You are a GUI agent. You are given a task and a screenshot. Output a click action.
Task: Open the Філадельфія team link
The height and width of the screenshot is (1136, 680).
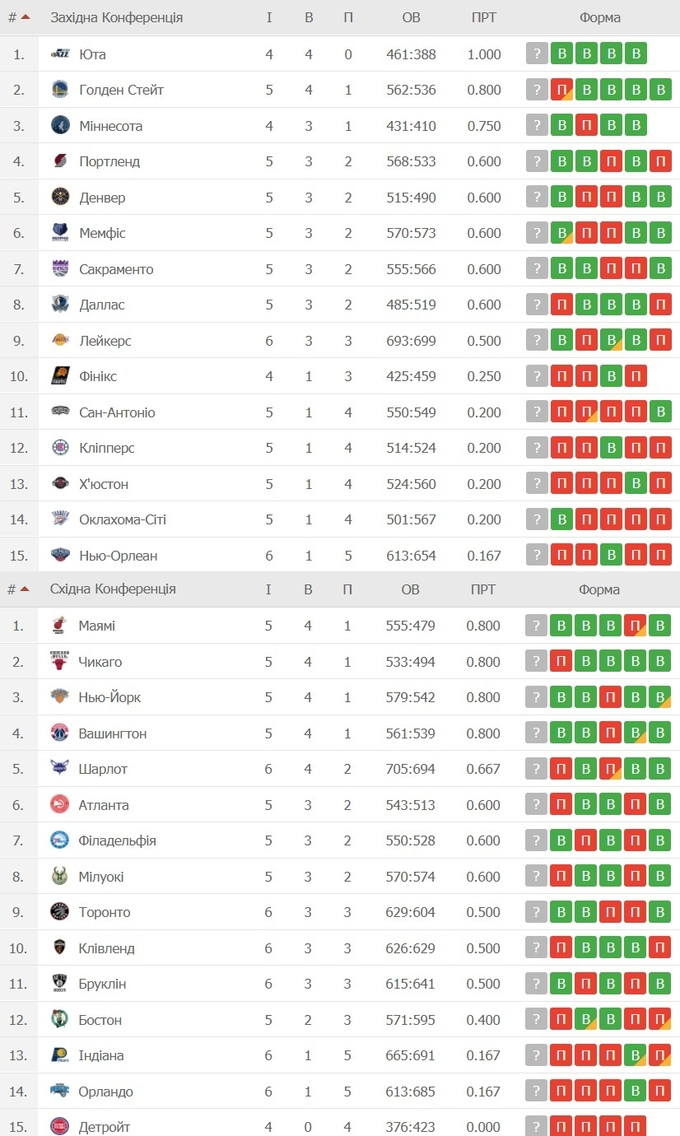click(x=117, y=841)
